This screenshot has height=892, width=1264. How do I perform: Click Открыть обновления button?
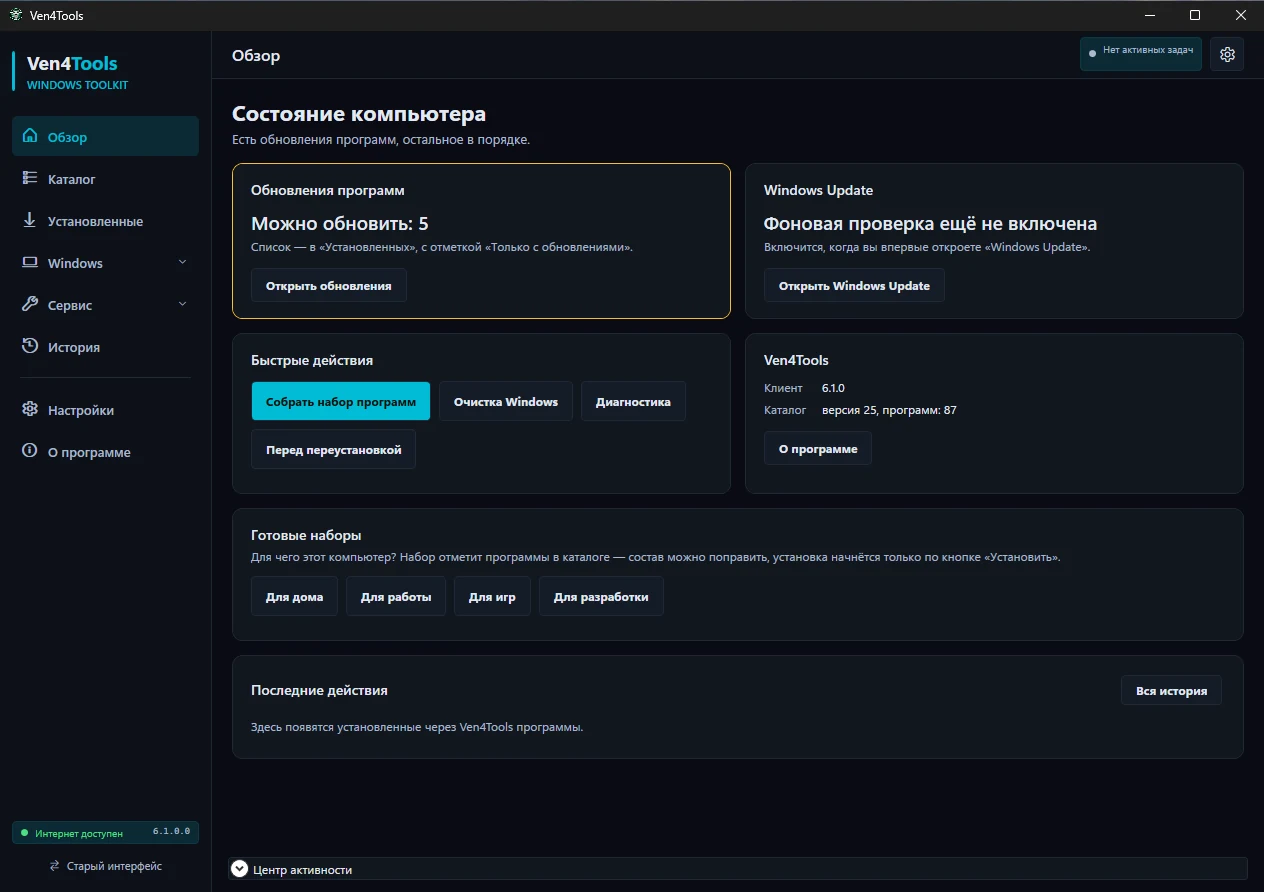point(329,285)
